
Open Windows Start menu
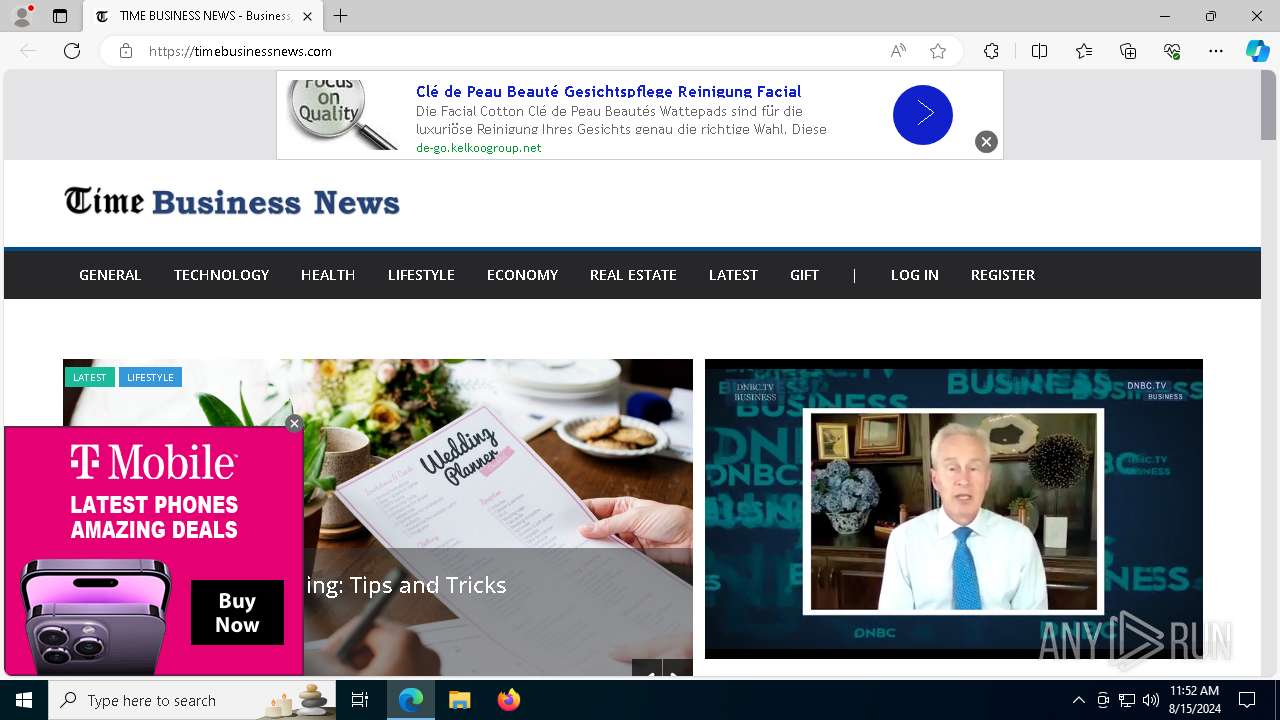pos(24,700)
